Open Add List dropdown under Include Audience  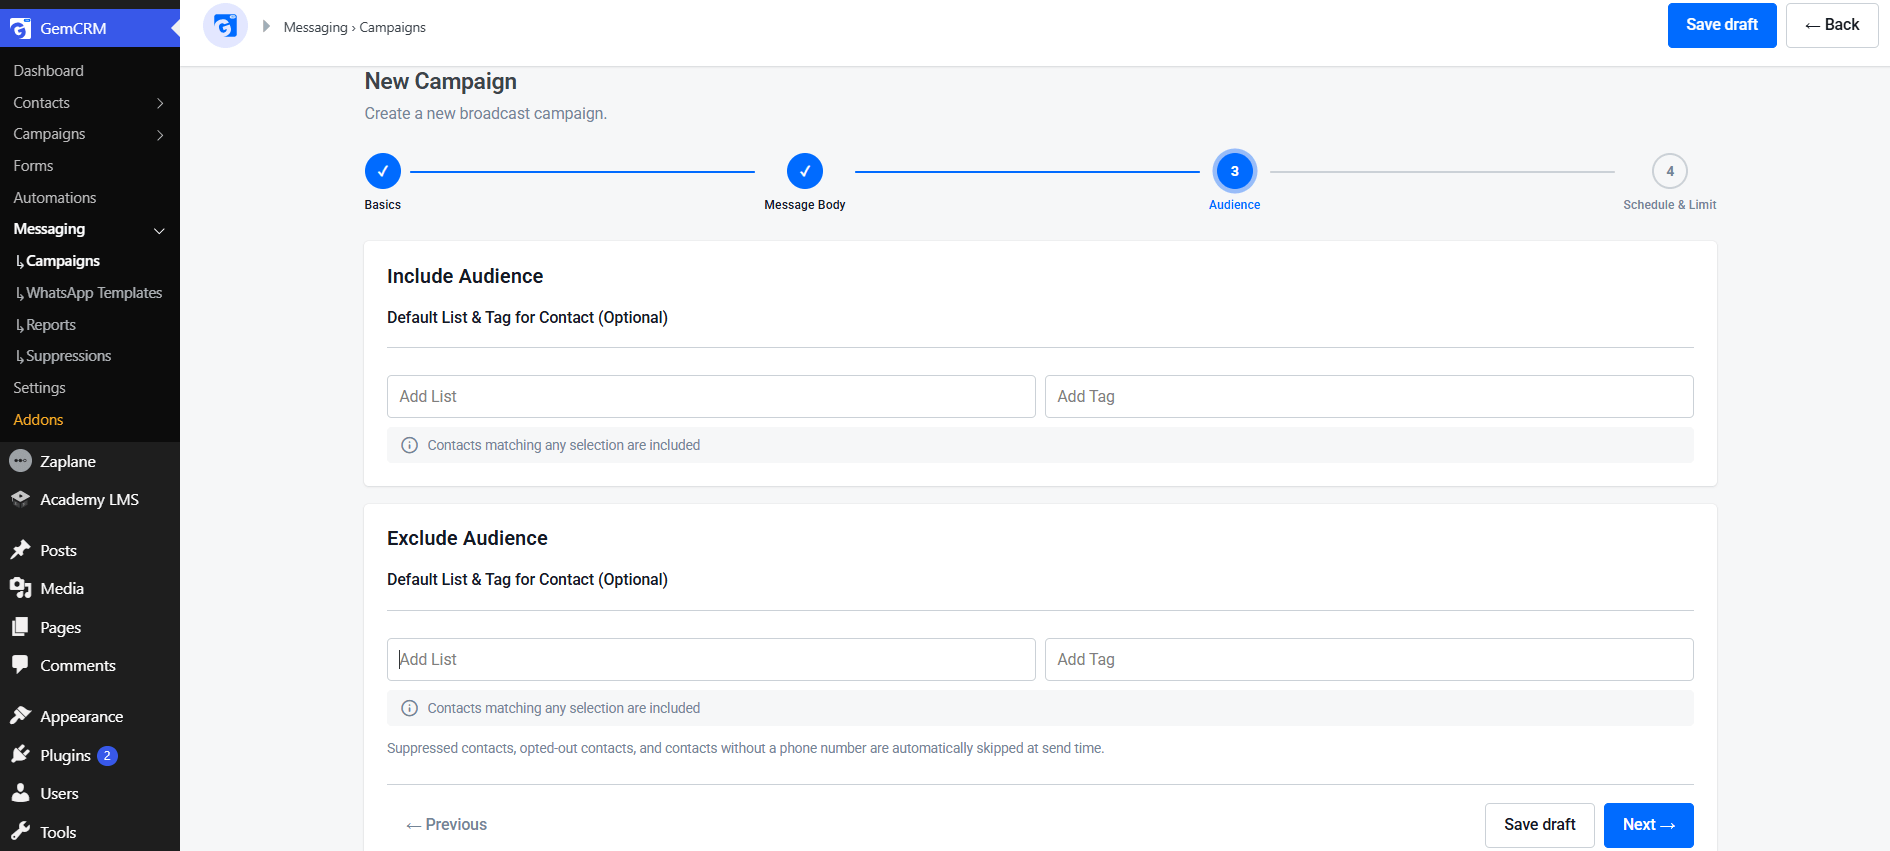click(711, 396)
